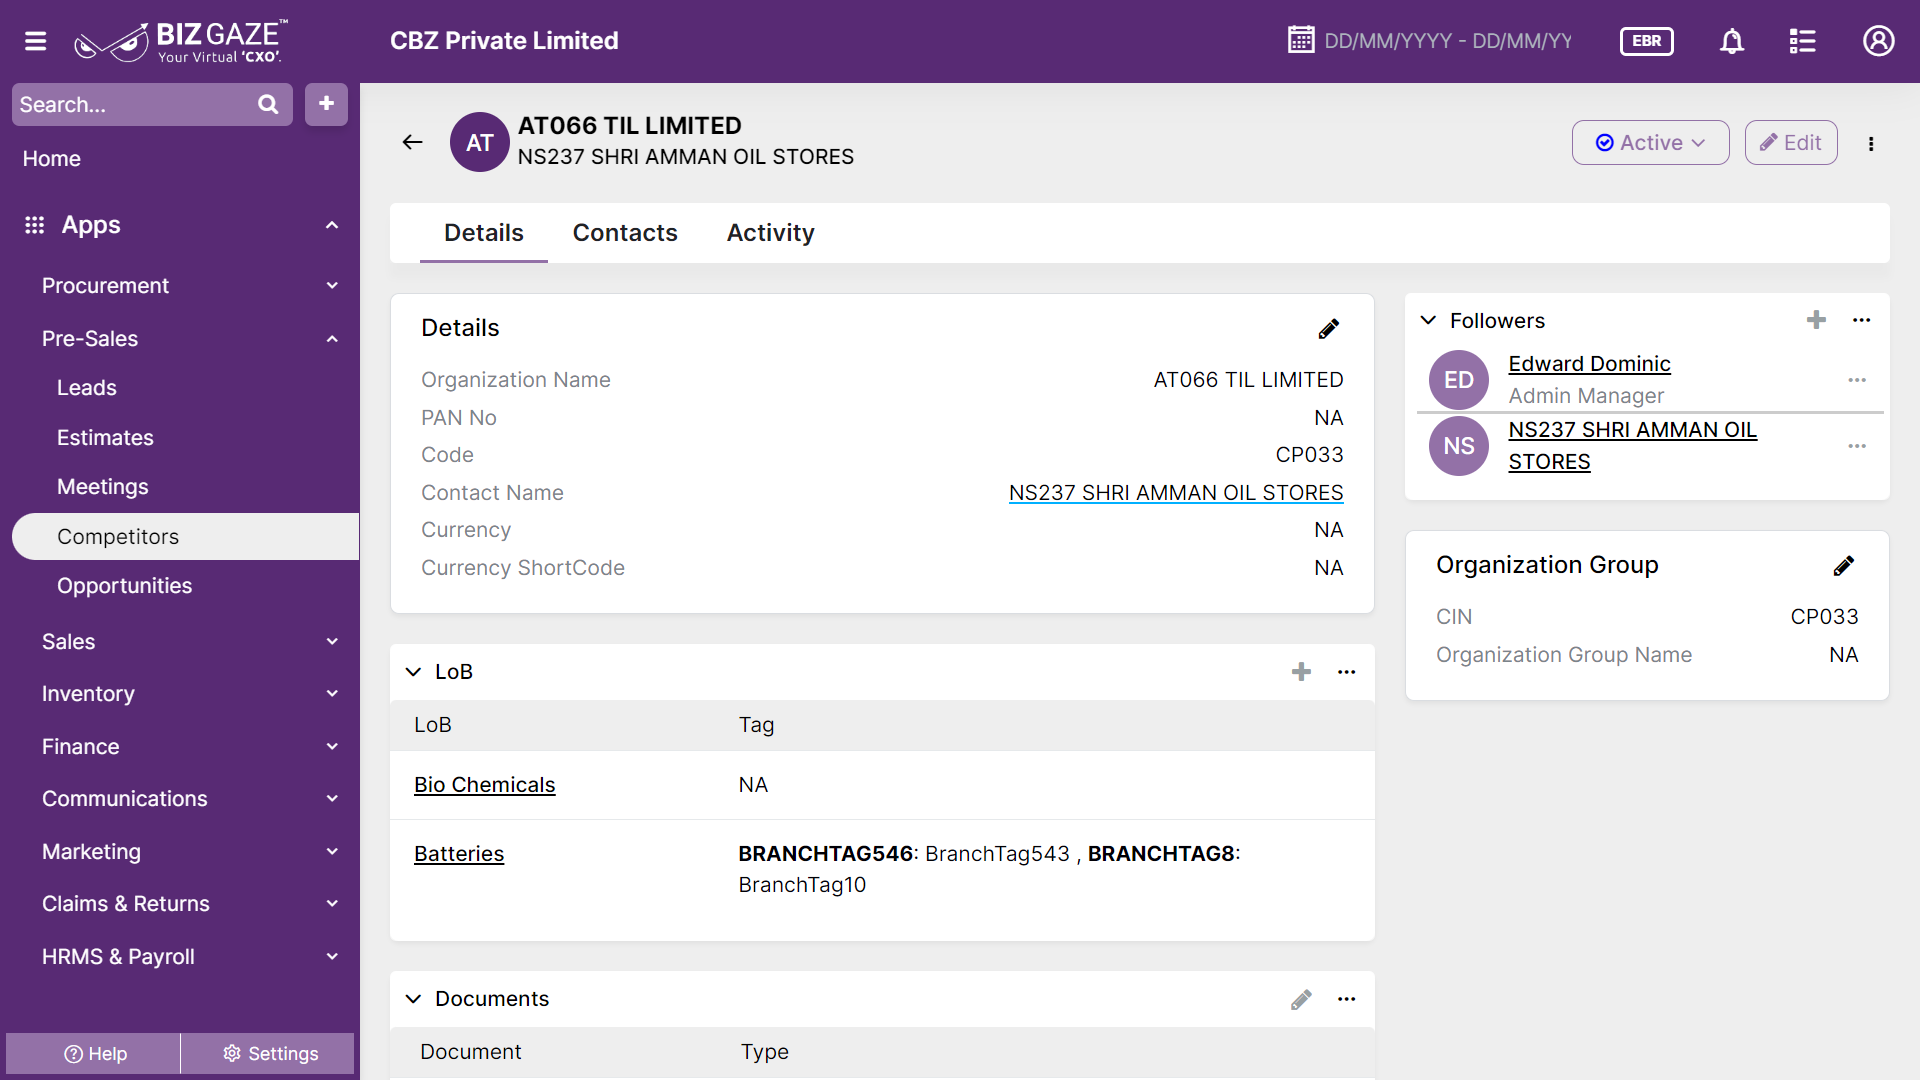Open the Batteries LoB link

(x=459, y=854)
